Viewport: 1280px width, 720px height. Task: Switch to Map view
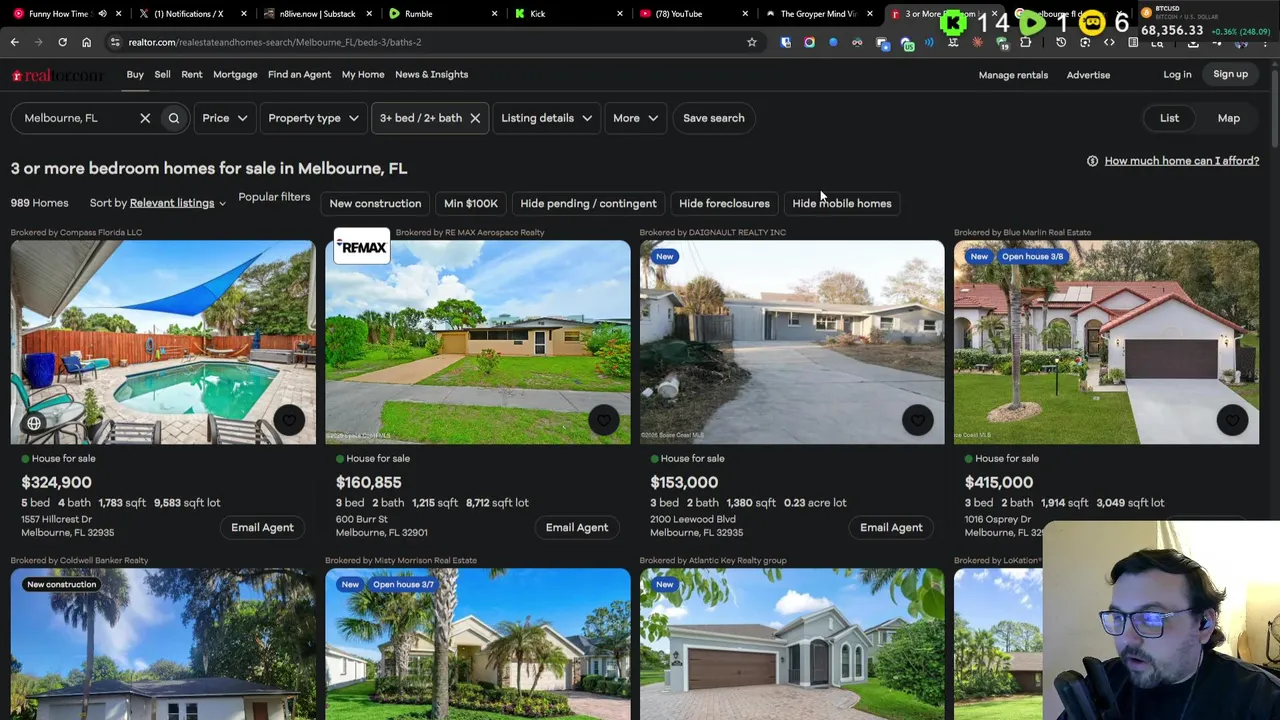[x=1228, y=118]
